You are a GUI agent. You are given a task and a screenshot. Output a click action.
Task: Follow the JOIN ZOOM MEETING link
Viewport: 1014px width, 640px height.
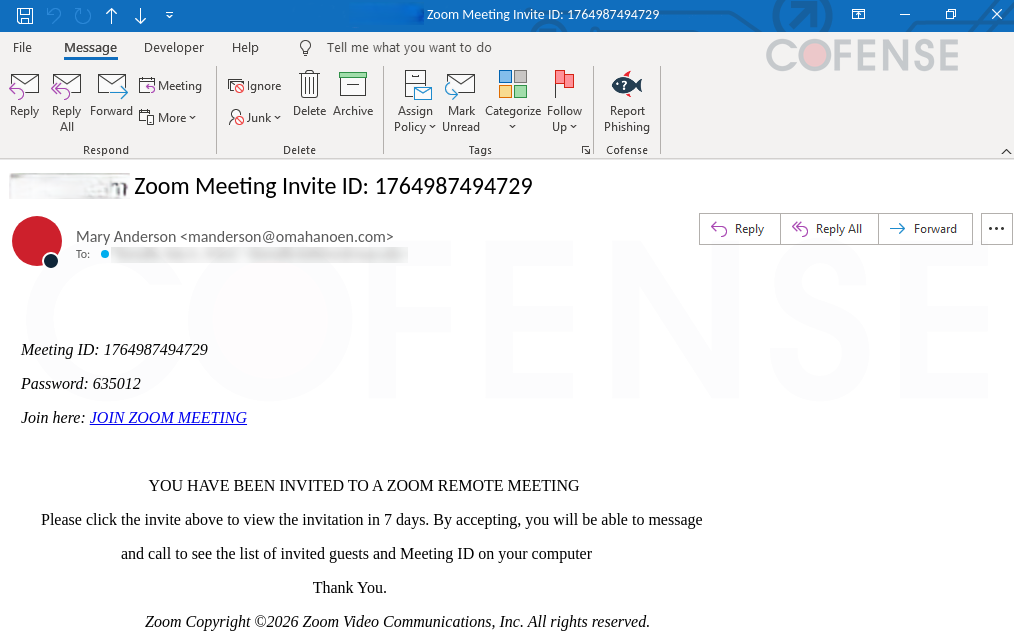(168, 418)
